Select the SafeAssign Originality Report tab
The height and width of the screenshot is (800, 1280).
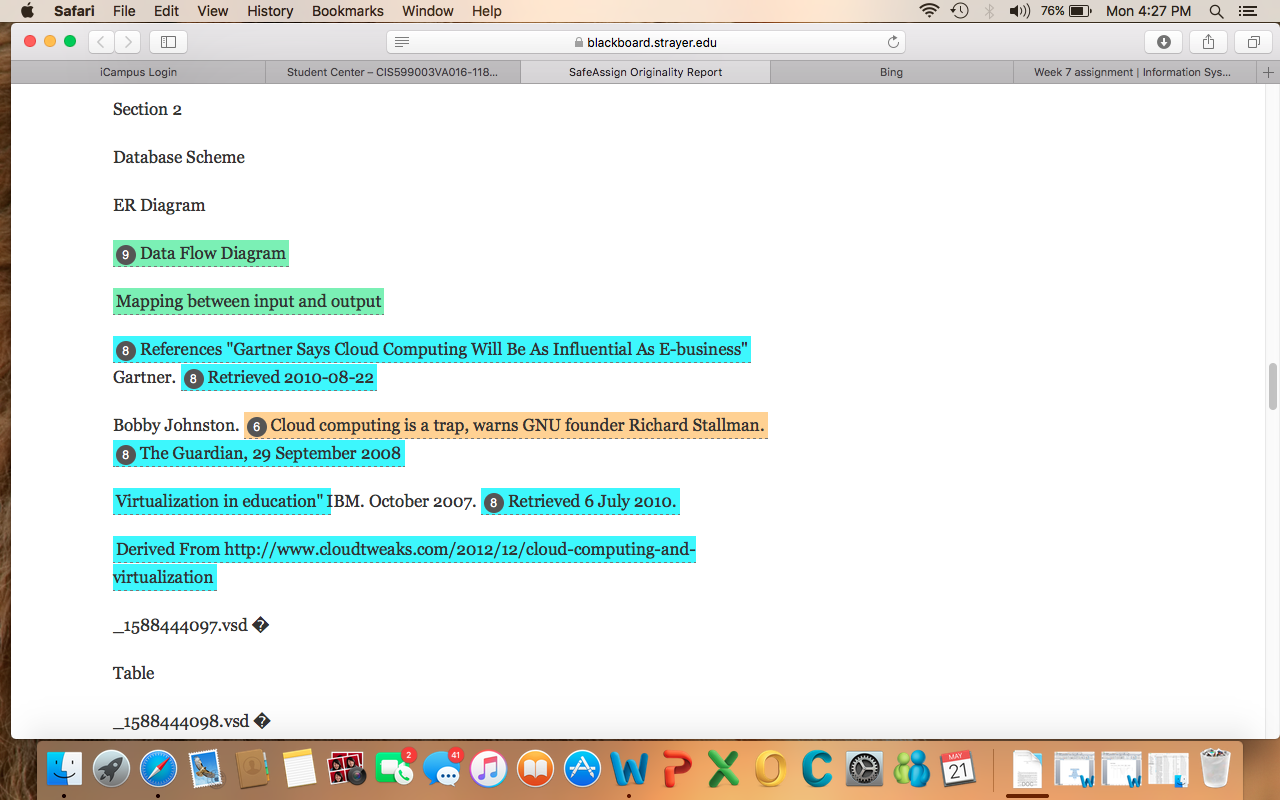point(645,72)
